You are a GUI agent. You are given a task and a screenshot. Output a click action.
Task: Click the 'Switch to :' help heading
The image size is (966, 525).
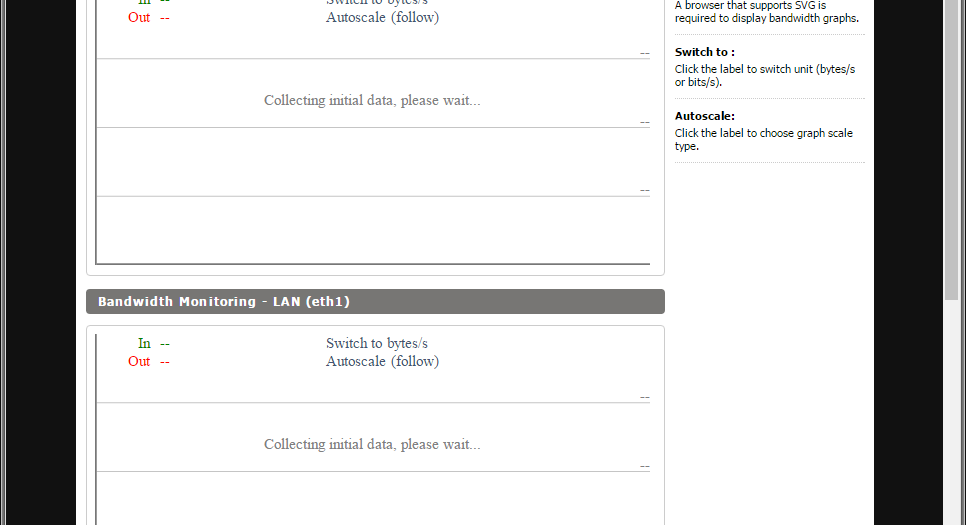705,52
